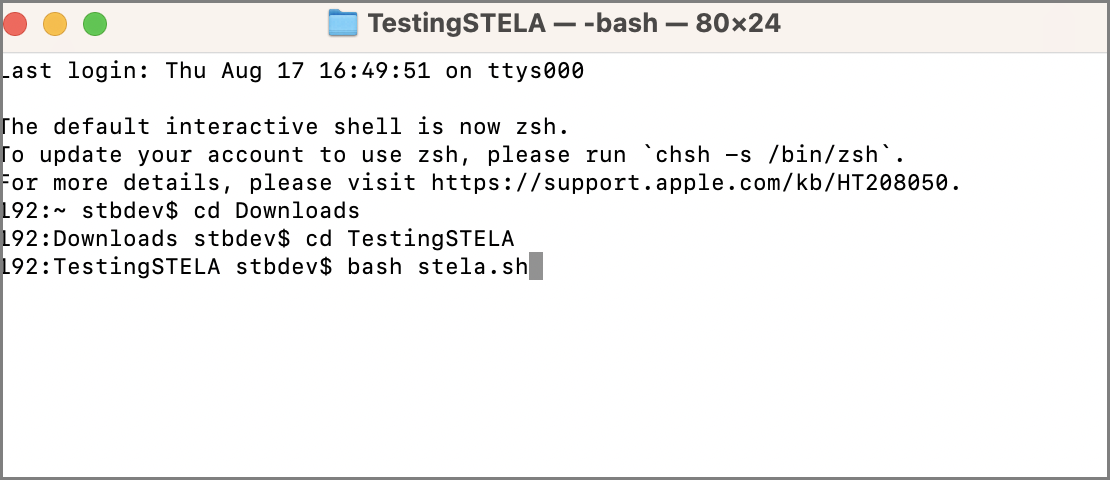This screenshot has width=1110, height=480.
Task: Click the window title "TestingSTELA — -bash — 80×24"
Action: [x=574, y=23]
